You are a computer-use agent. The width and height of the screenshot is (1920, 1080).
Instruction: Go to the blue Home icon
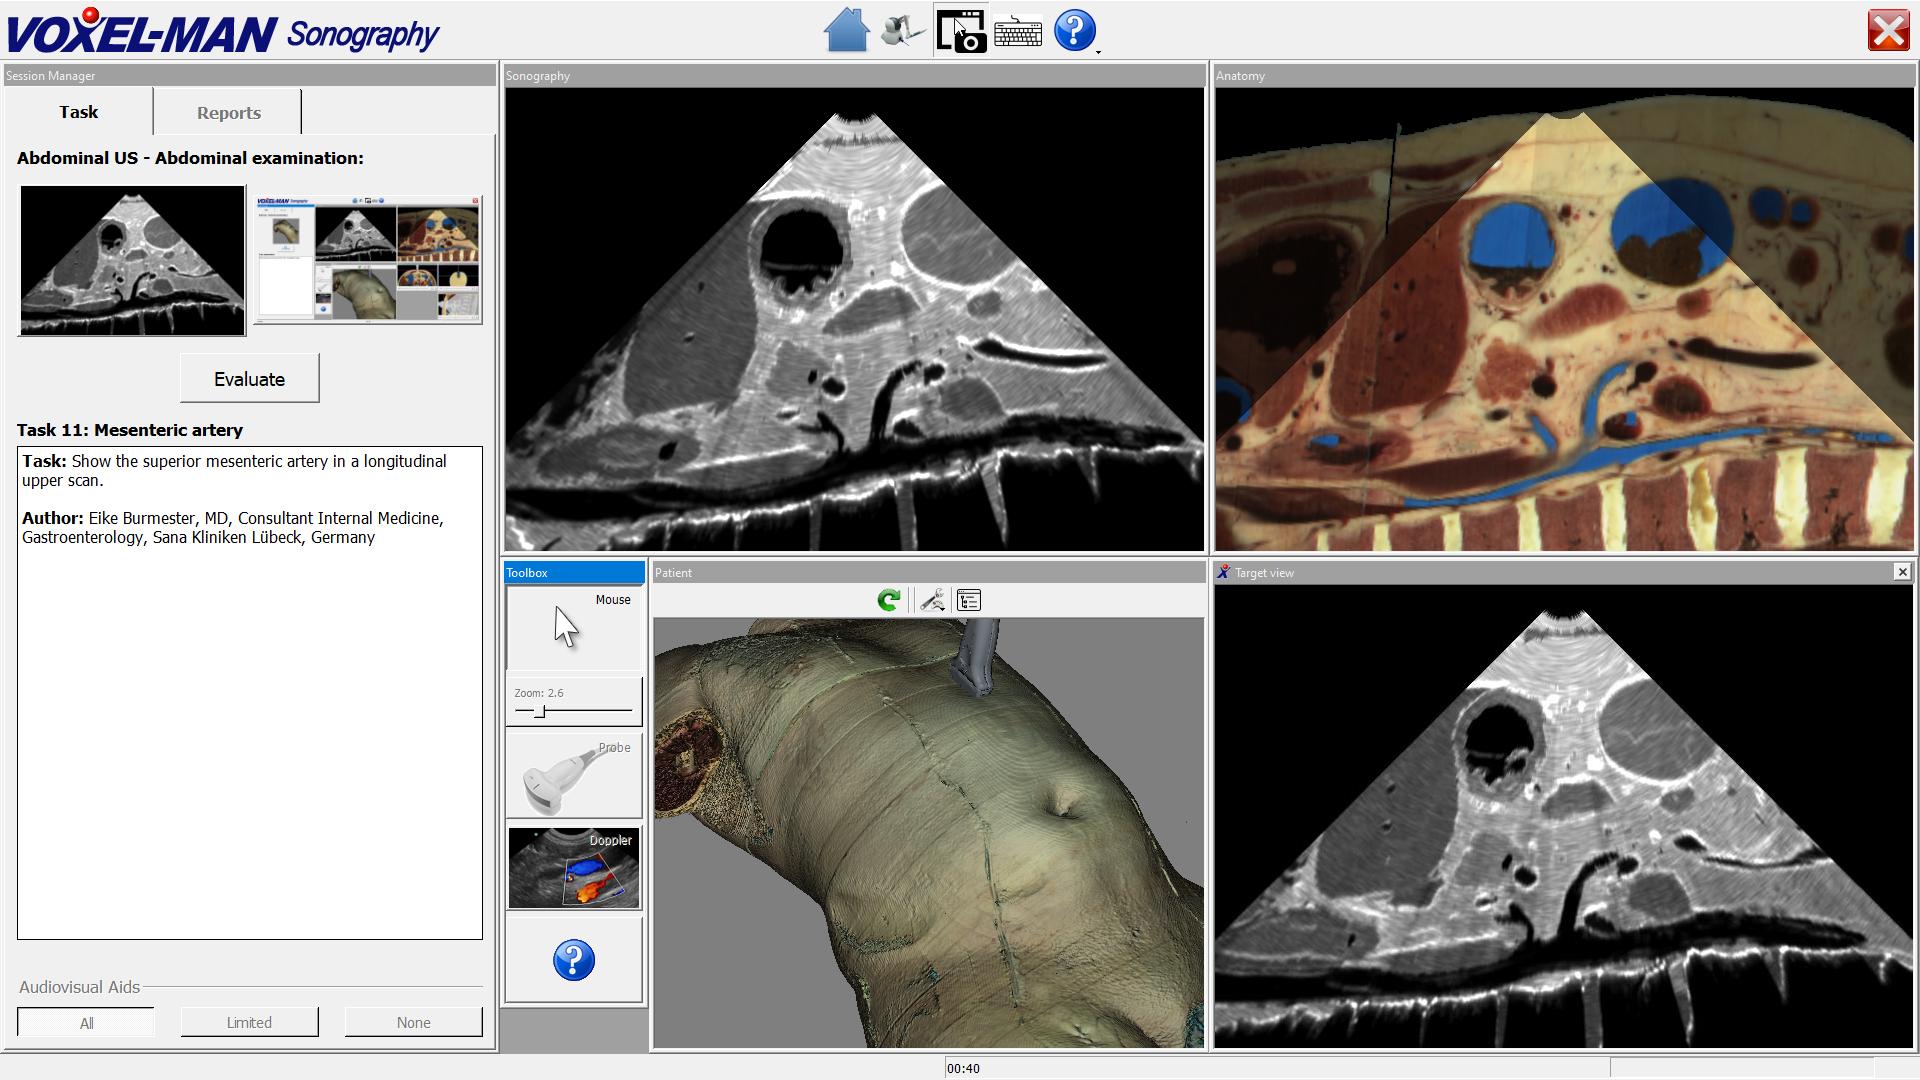pos(846,30)
